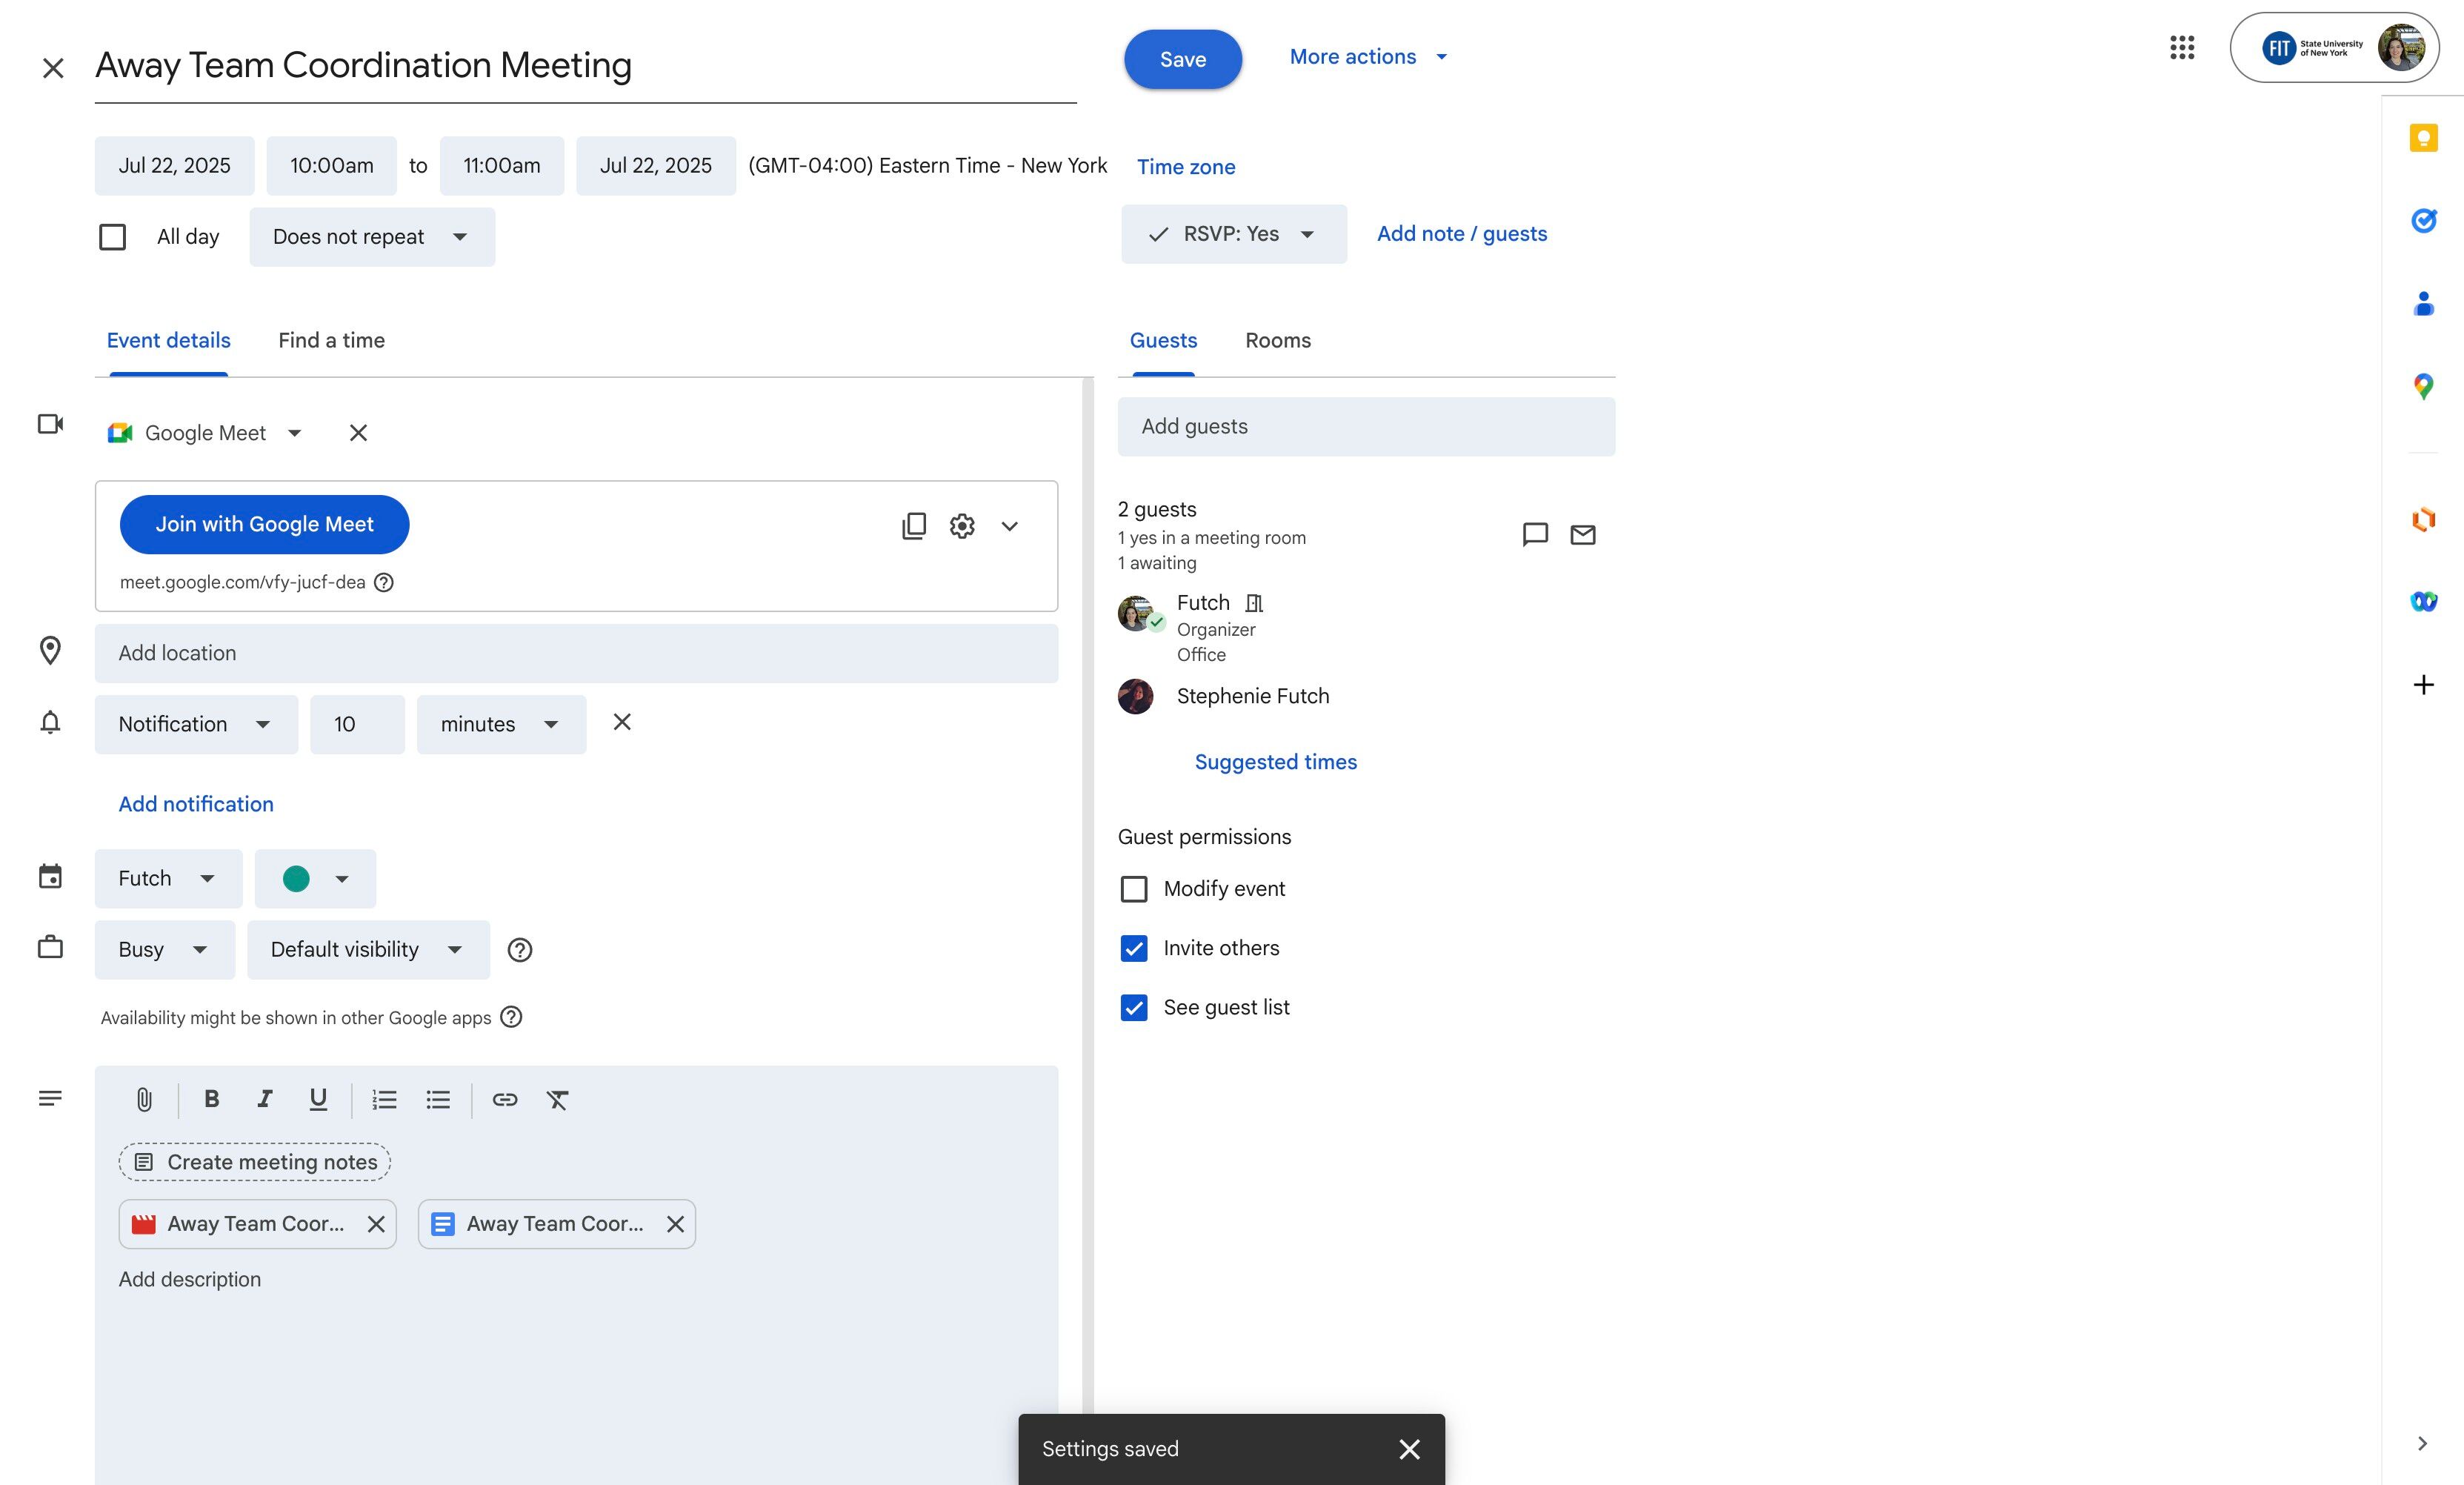
Task: Open Google Keep in side panel
Action: [x=2423, y=138]
